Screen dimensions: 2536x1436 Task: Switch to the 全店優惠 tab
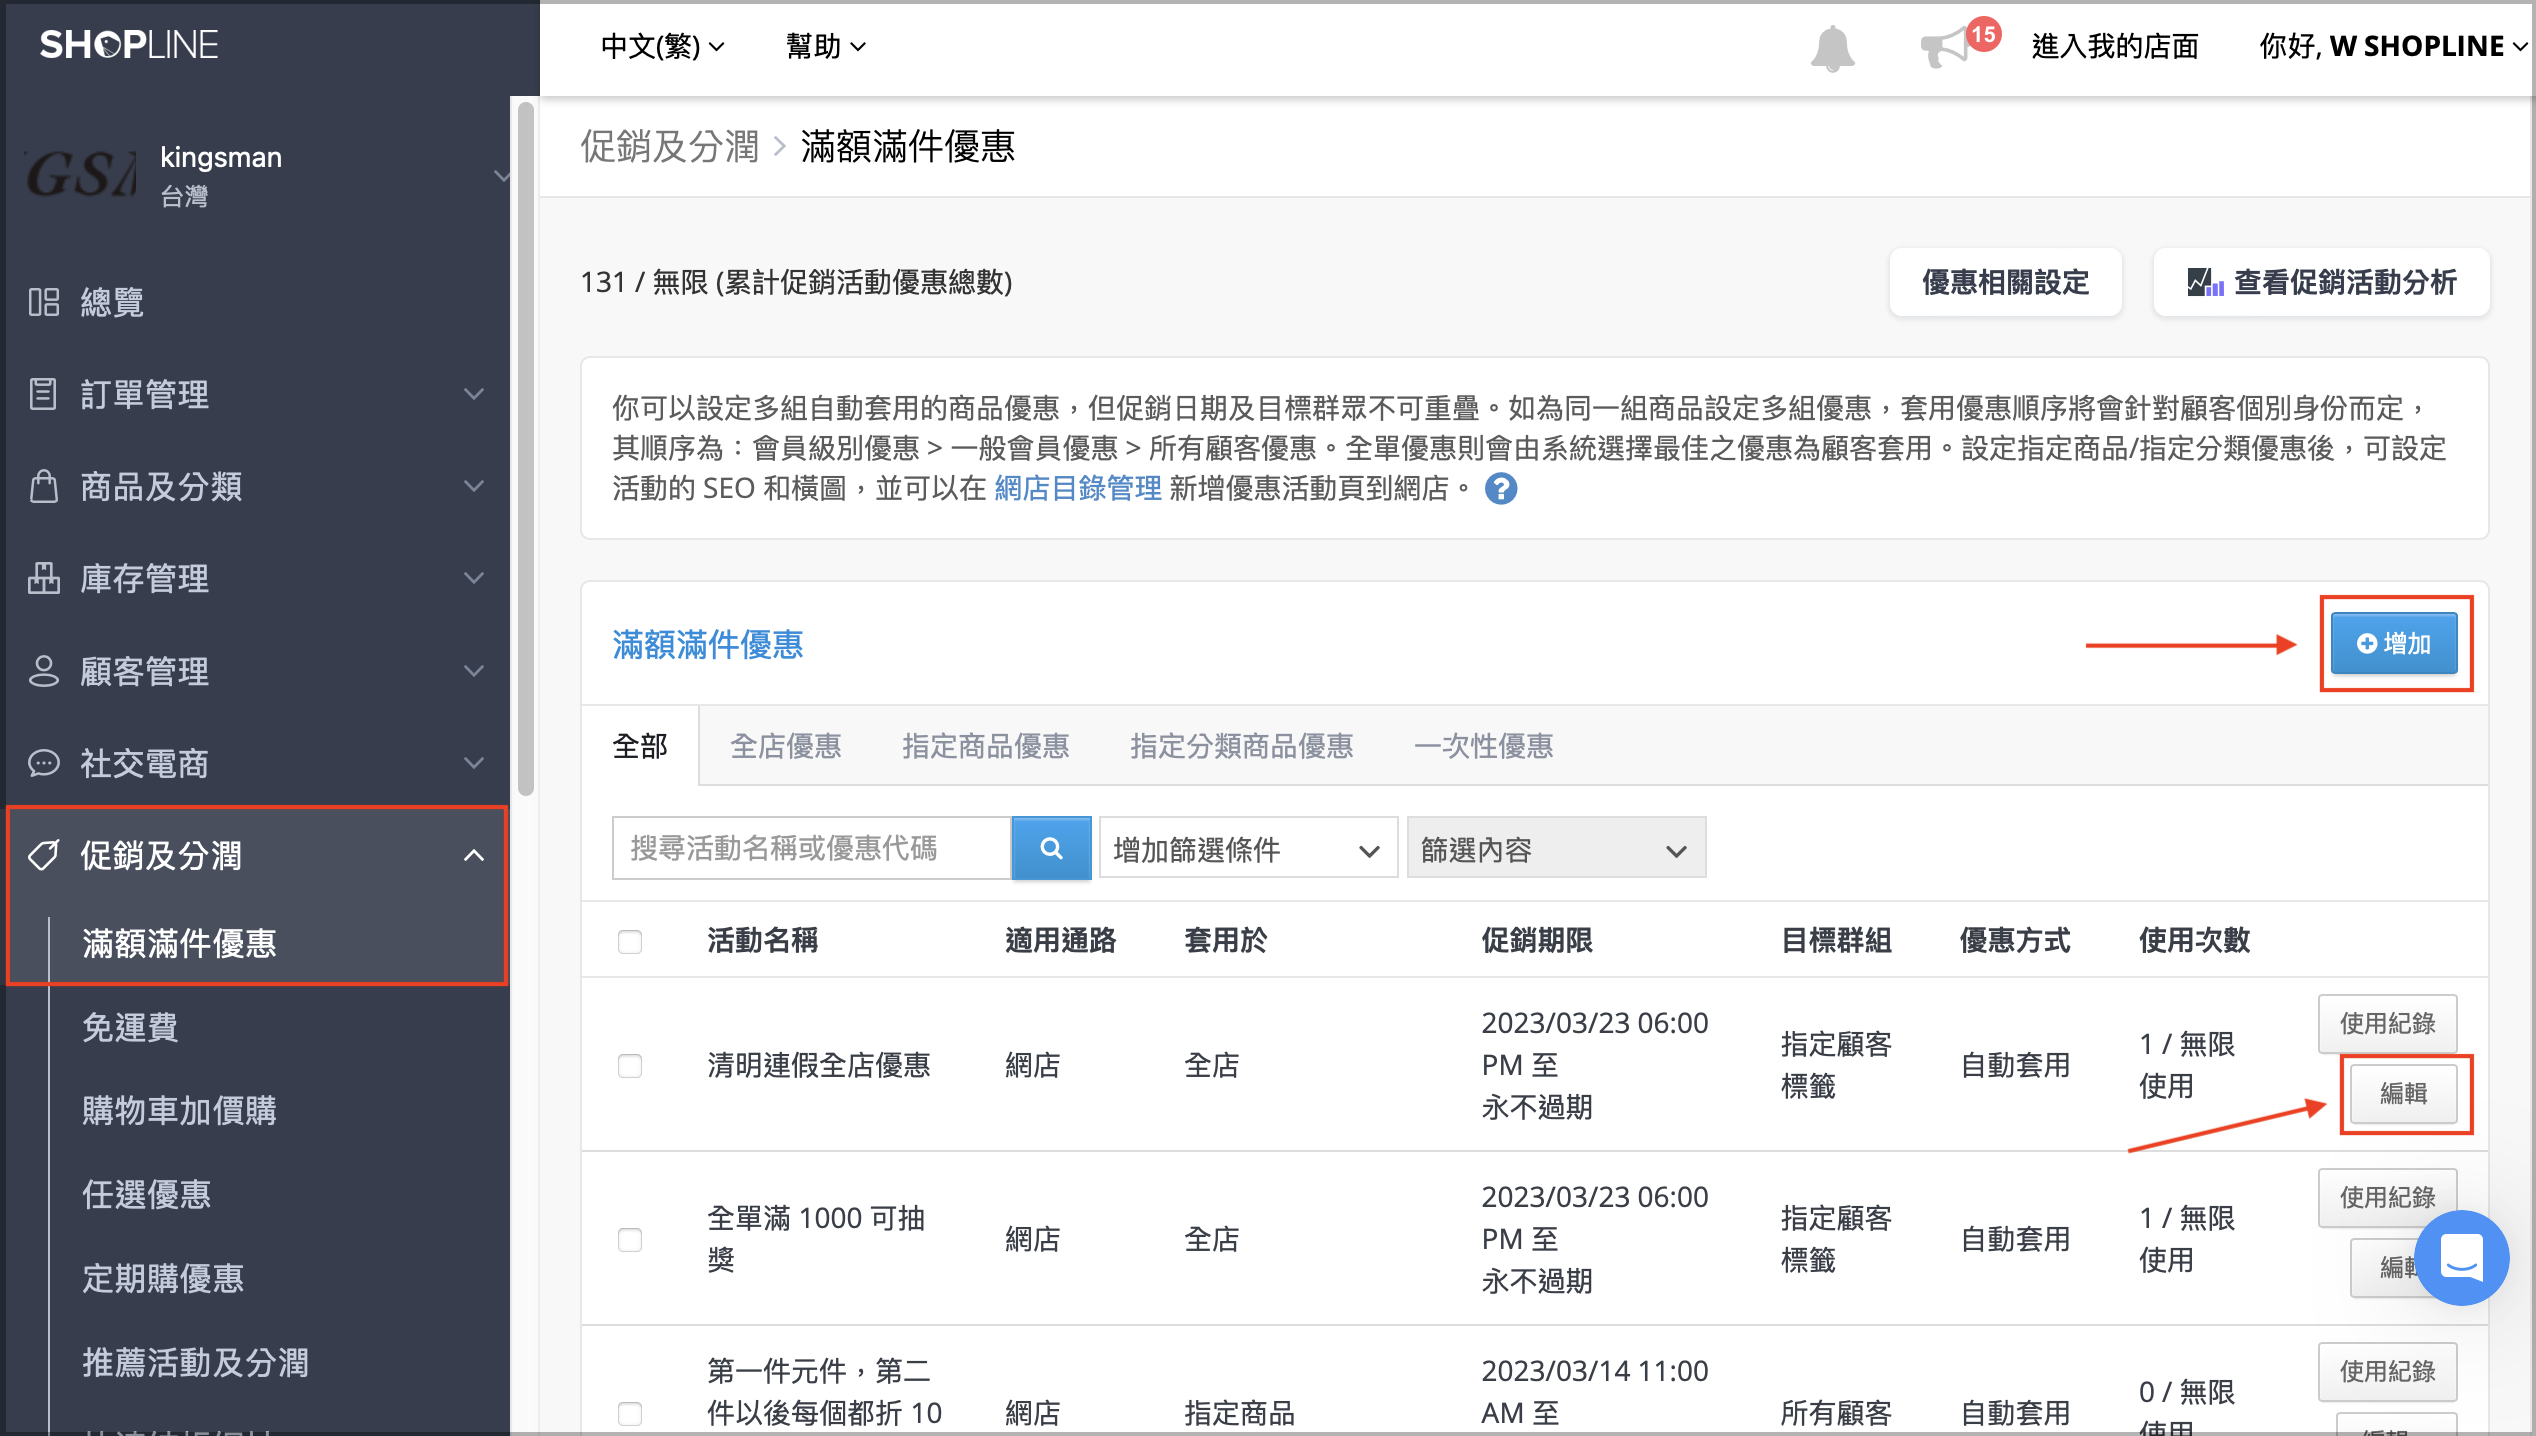[x=786, y=746]
